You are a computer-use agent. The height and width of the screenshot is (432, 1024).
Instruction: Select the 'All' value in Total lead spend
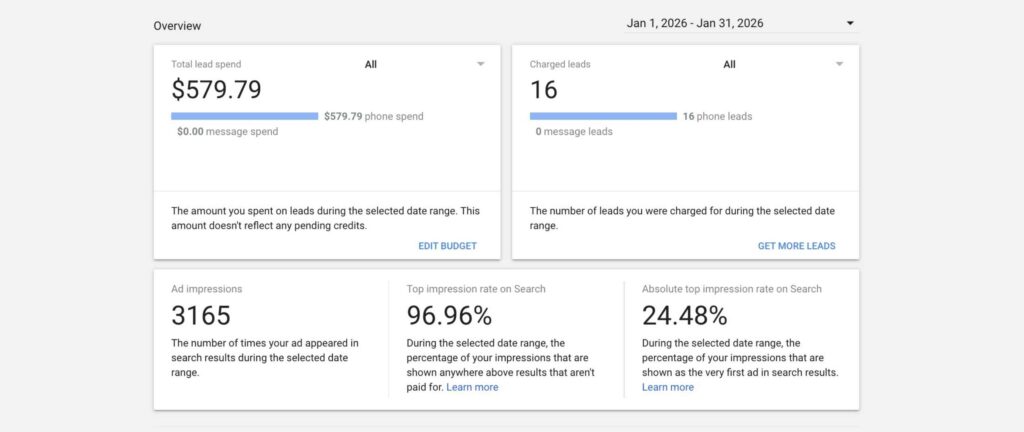370,64
